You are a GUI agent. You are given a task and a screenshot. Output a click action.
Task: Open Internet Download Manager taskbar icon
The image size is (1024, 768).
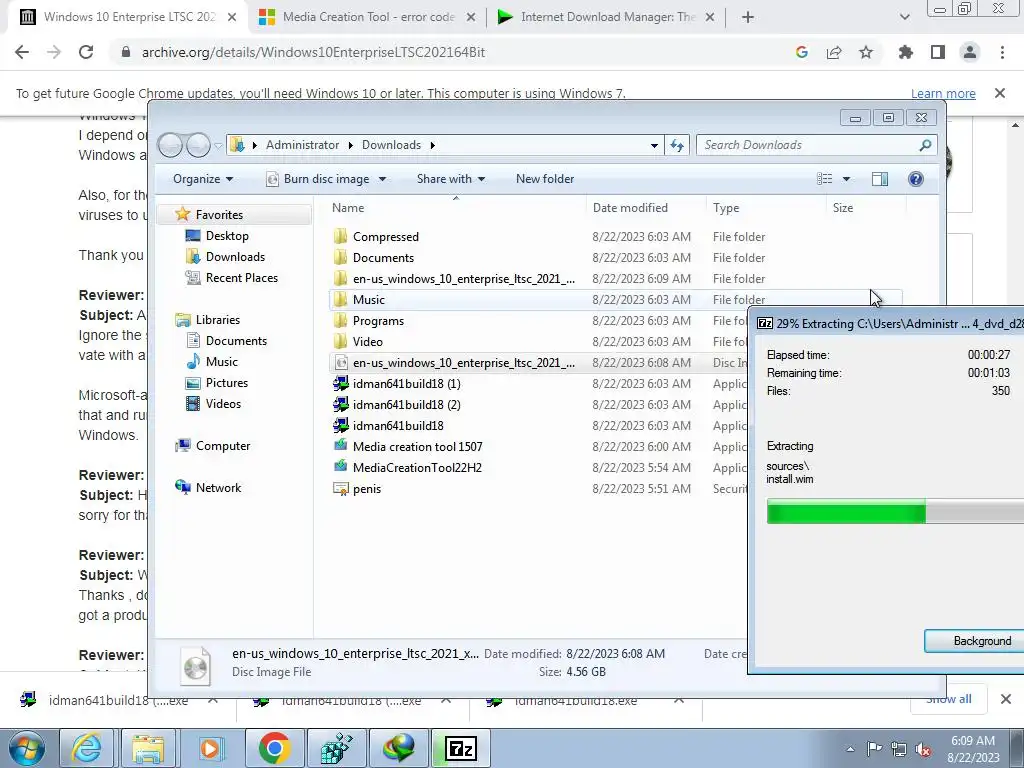point(399,748)
